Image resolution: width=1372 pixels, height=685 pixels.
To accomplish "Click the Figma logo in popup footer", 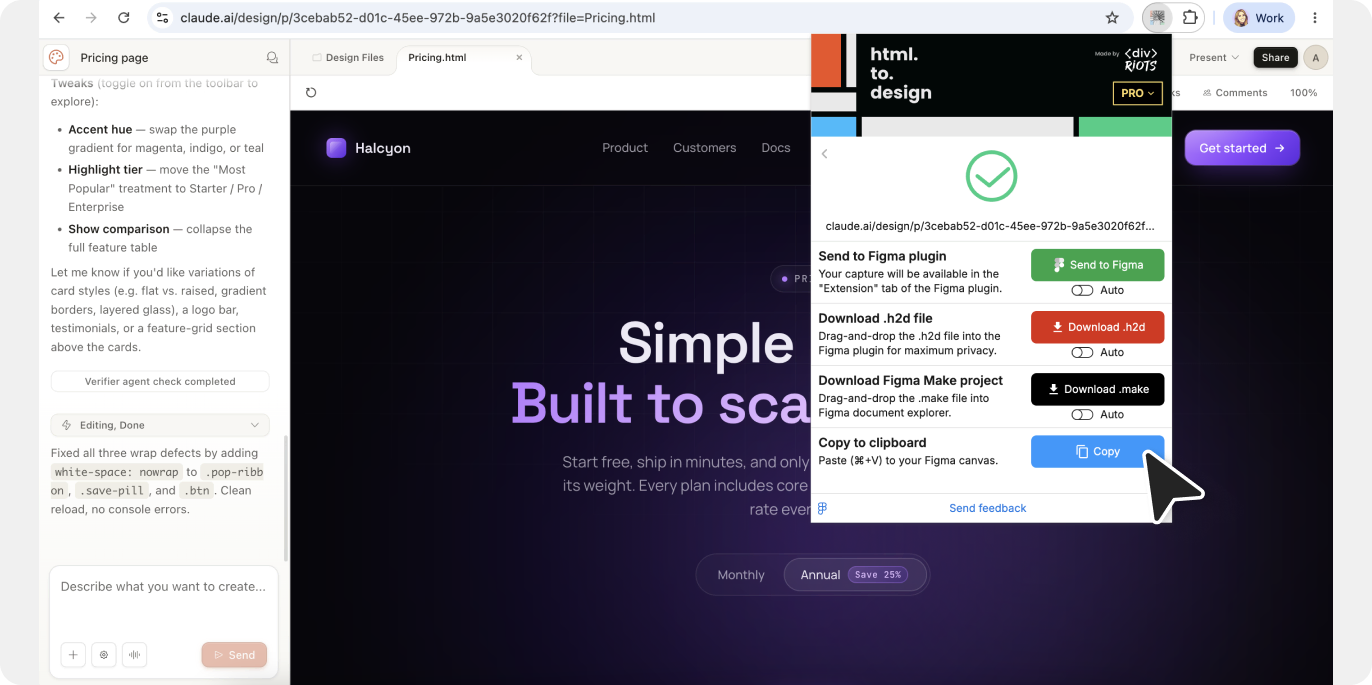I will click(x=823, y=508).
